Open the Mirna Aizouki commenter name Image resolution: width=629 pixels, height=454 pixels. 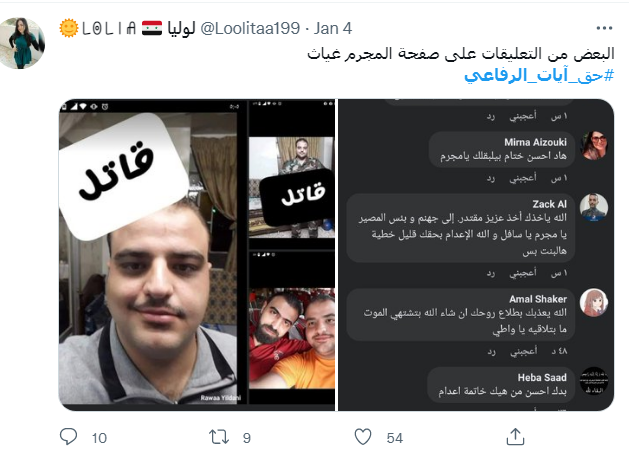[535, 142]
